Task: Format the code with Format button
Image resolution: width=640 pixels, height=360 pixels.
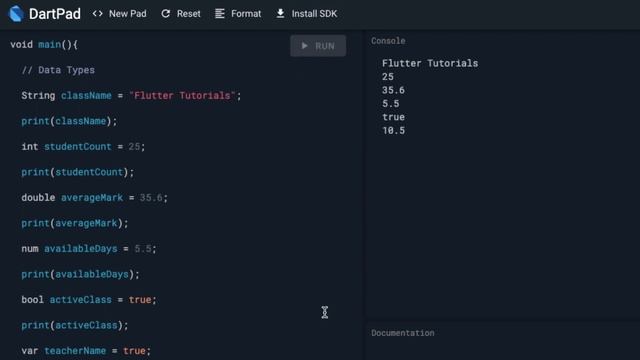Action: pyautogui.click(x=238, y=13)
